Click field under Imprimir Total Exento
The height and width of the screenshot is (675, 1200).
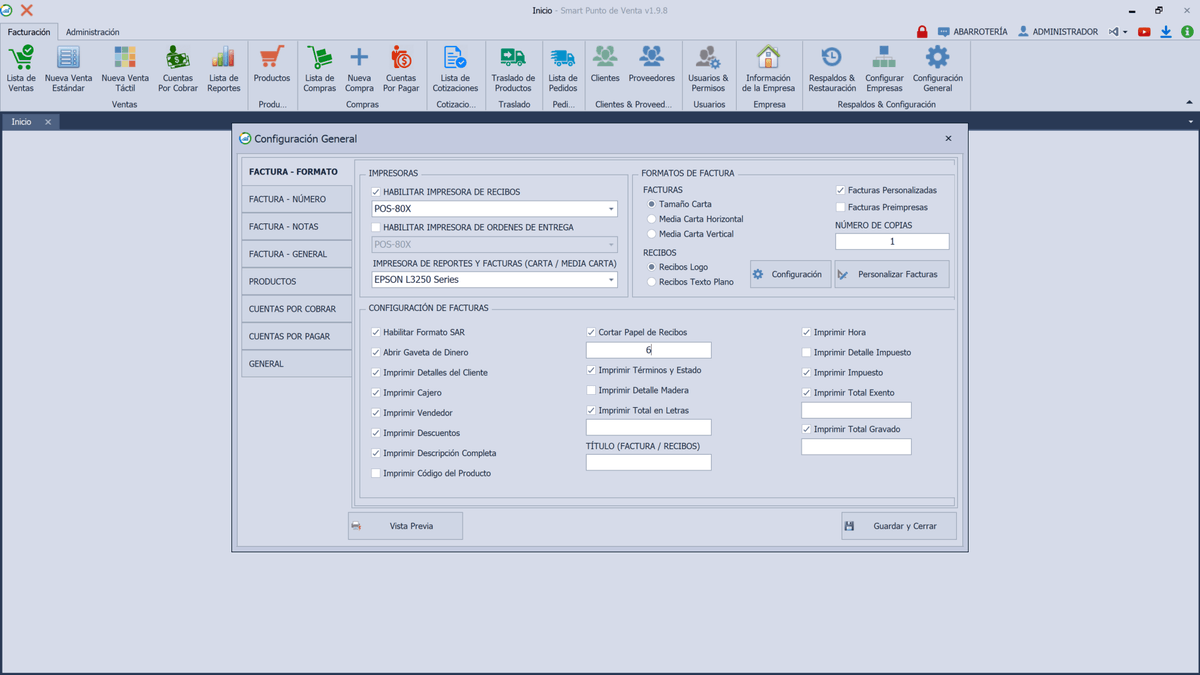(856, 410)
